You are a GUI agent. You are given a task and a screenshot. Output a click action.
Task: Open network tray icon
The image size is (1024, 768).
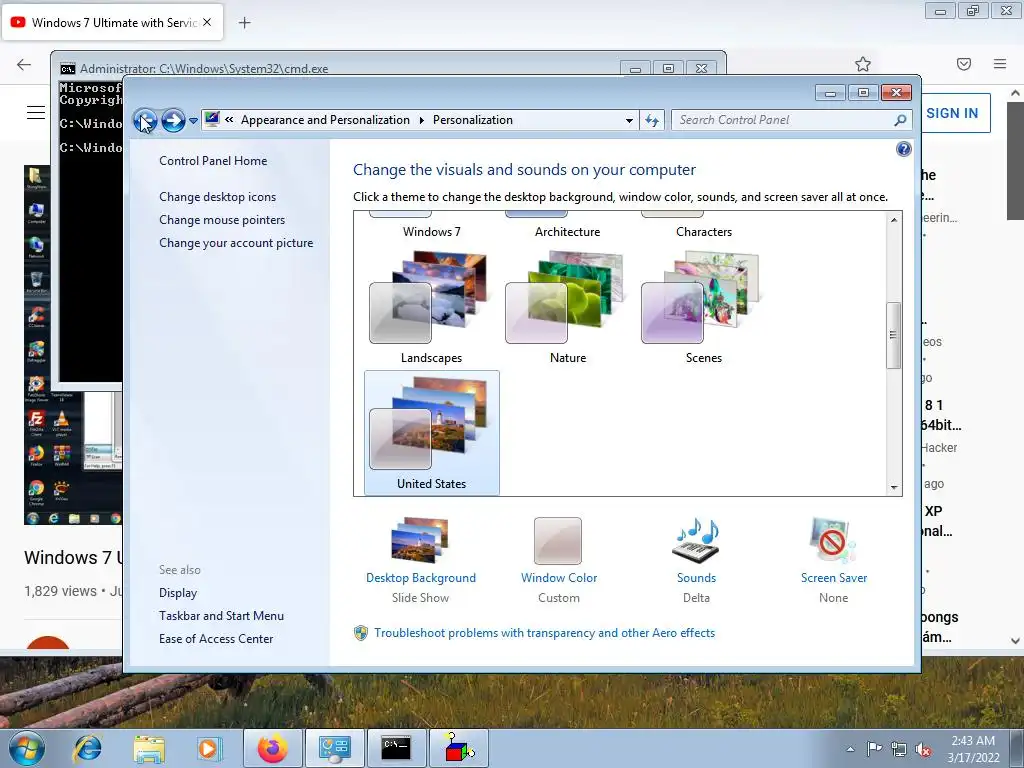pos(899,749)
